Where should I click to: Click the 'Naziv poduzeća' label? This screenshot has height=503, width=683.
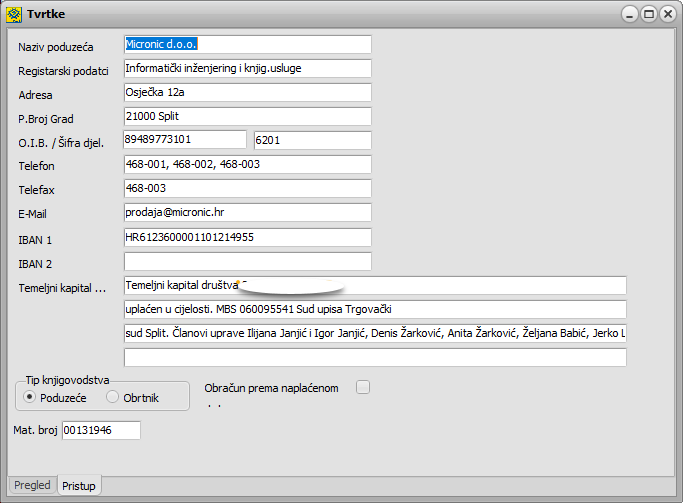point(56,47)
